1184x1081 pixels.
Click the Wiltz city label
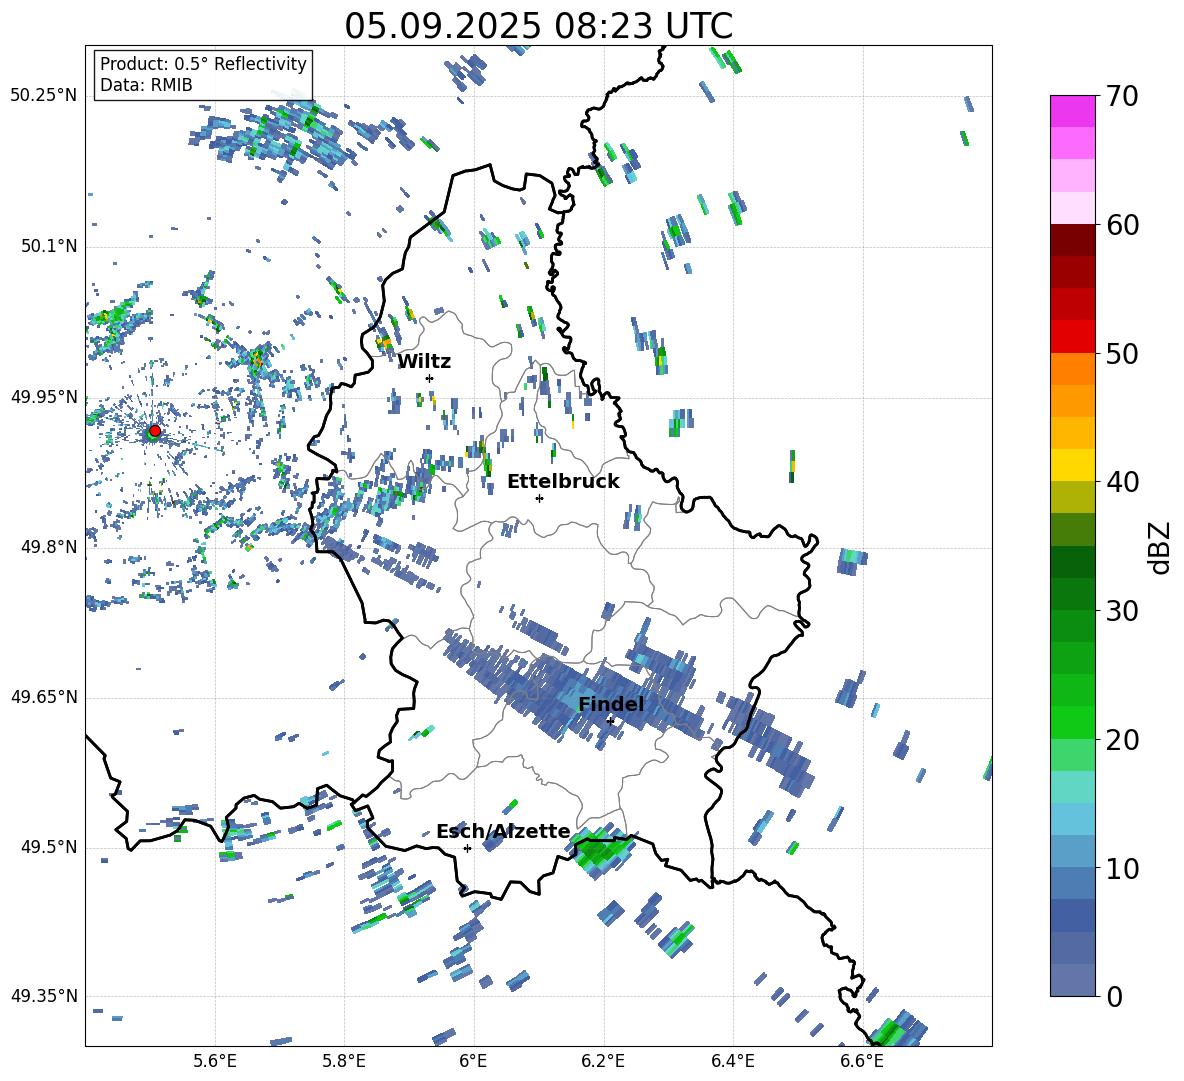[x=424, y=362]
